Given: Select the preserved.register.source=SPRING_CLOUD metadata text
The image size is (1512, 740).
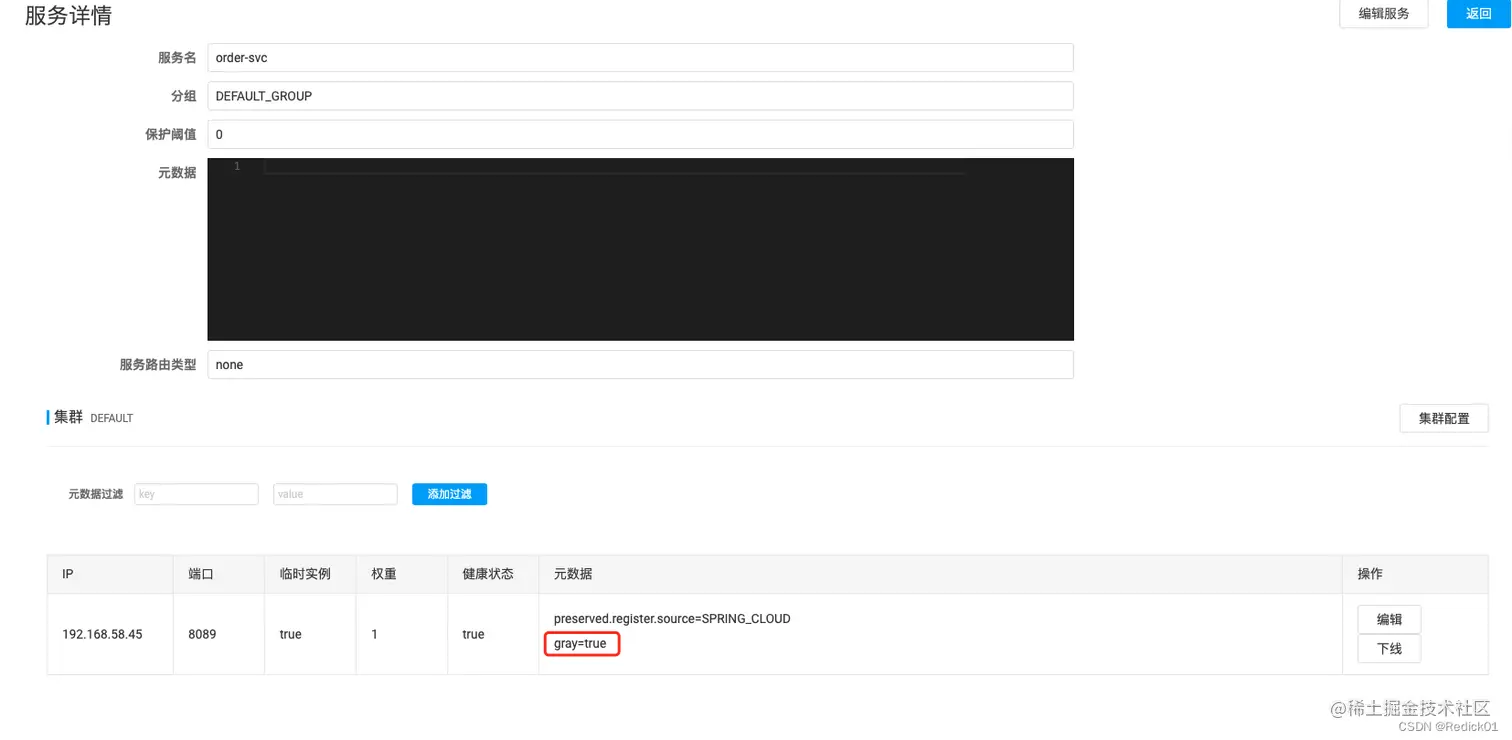Looking at the screenshot, I should [x=672, y=619].
